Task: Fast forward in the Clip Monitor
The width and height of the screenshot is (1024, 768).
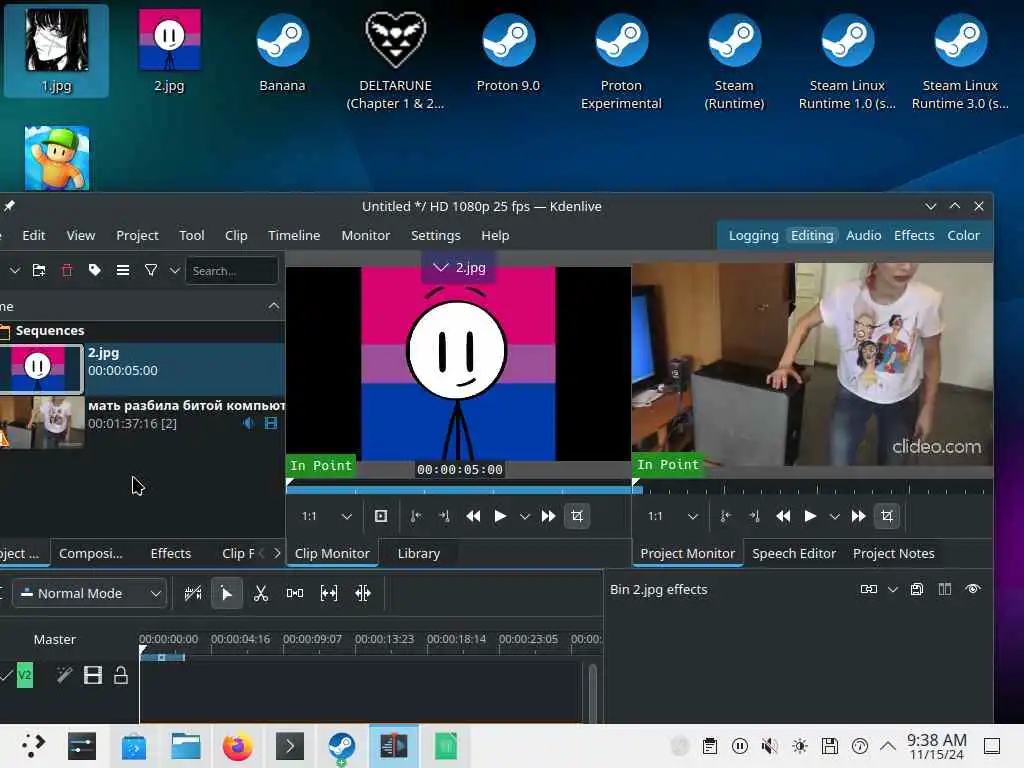Action: click(x=549, y=517)
